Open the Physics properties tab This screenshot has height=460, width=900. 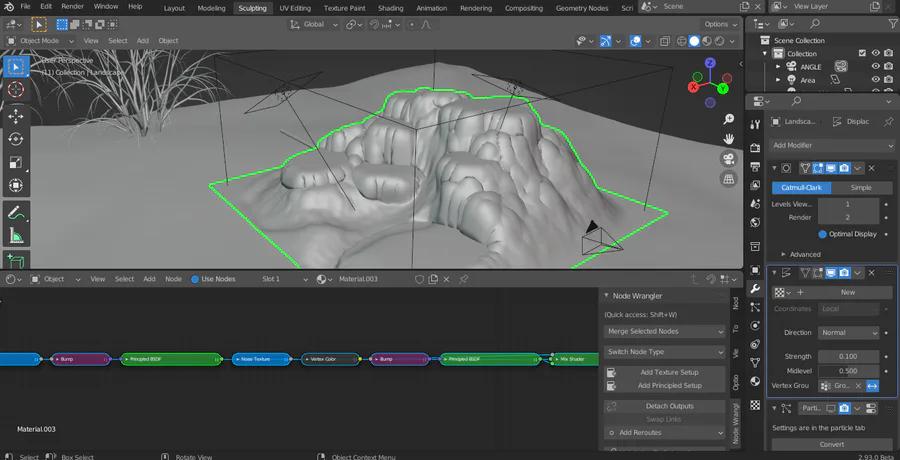(755, 326)
